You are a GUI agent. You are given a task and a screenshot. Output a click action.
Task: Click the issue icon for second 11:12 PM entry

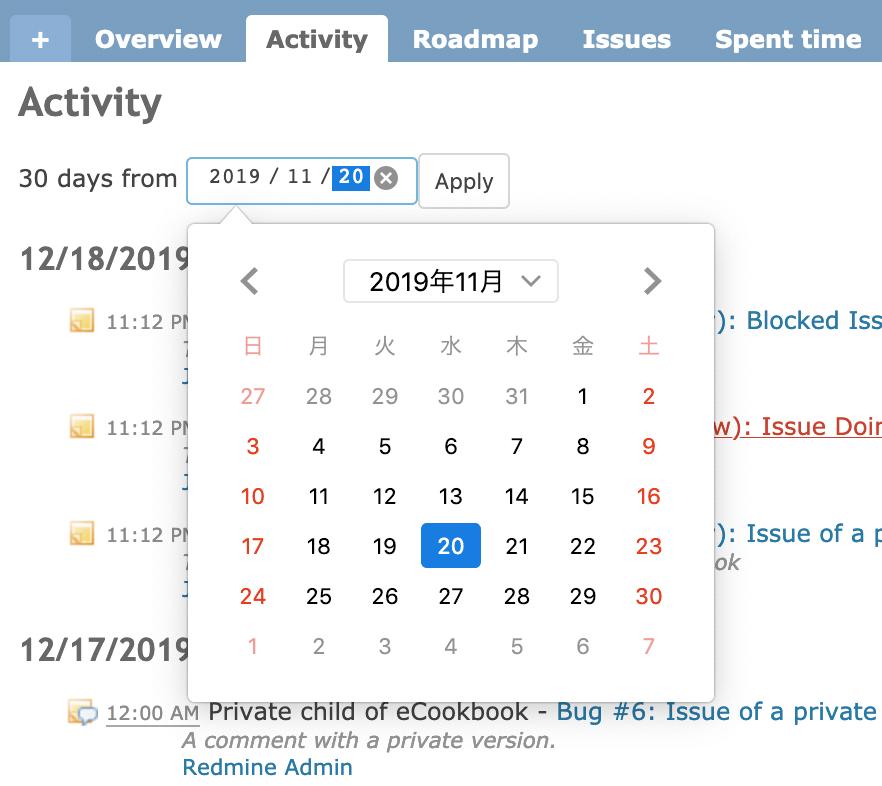pos(82,426)
